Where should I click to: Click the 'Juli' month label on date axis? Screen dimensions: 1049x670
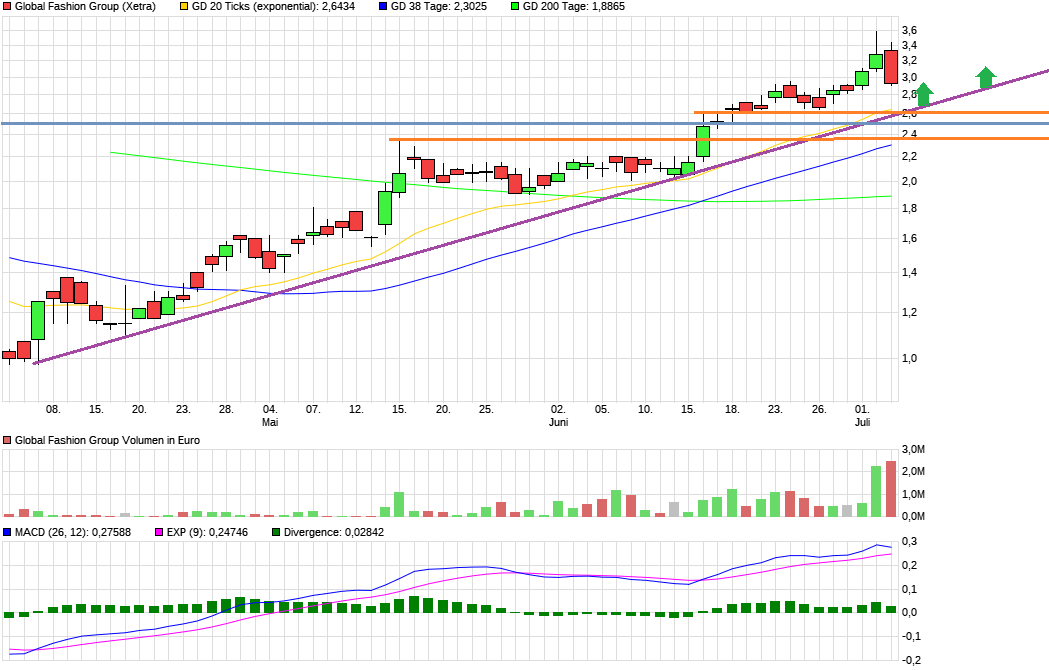pyautogui.click(x=862, y=423)
